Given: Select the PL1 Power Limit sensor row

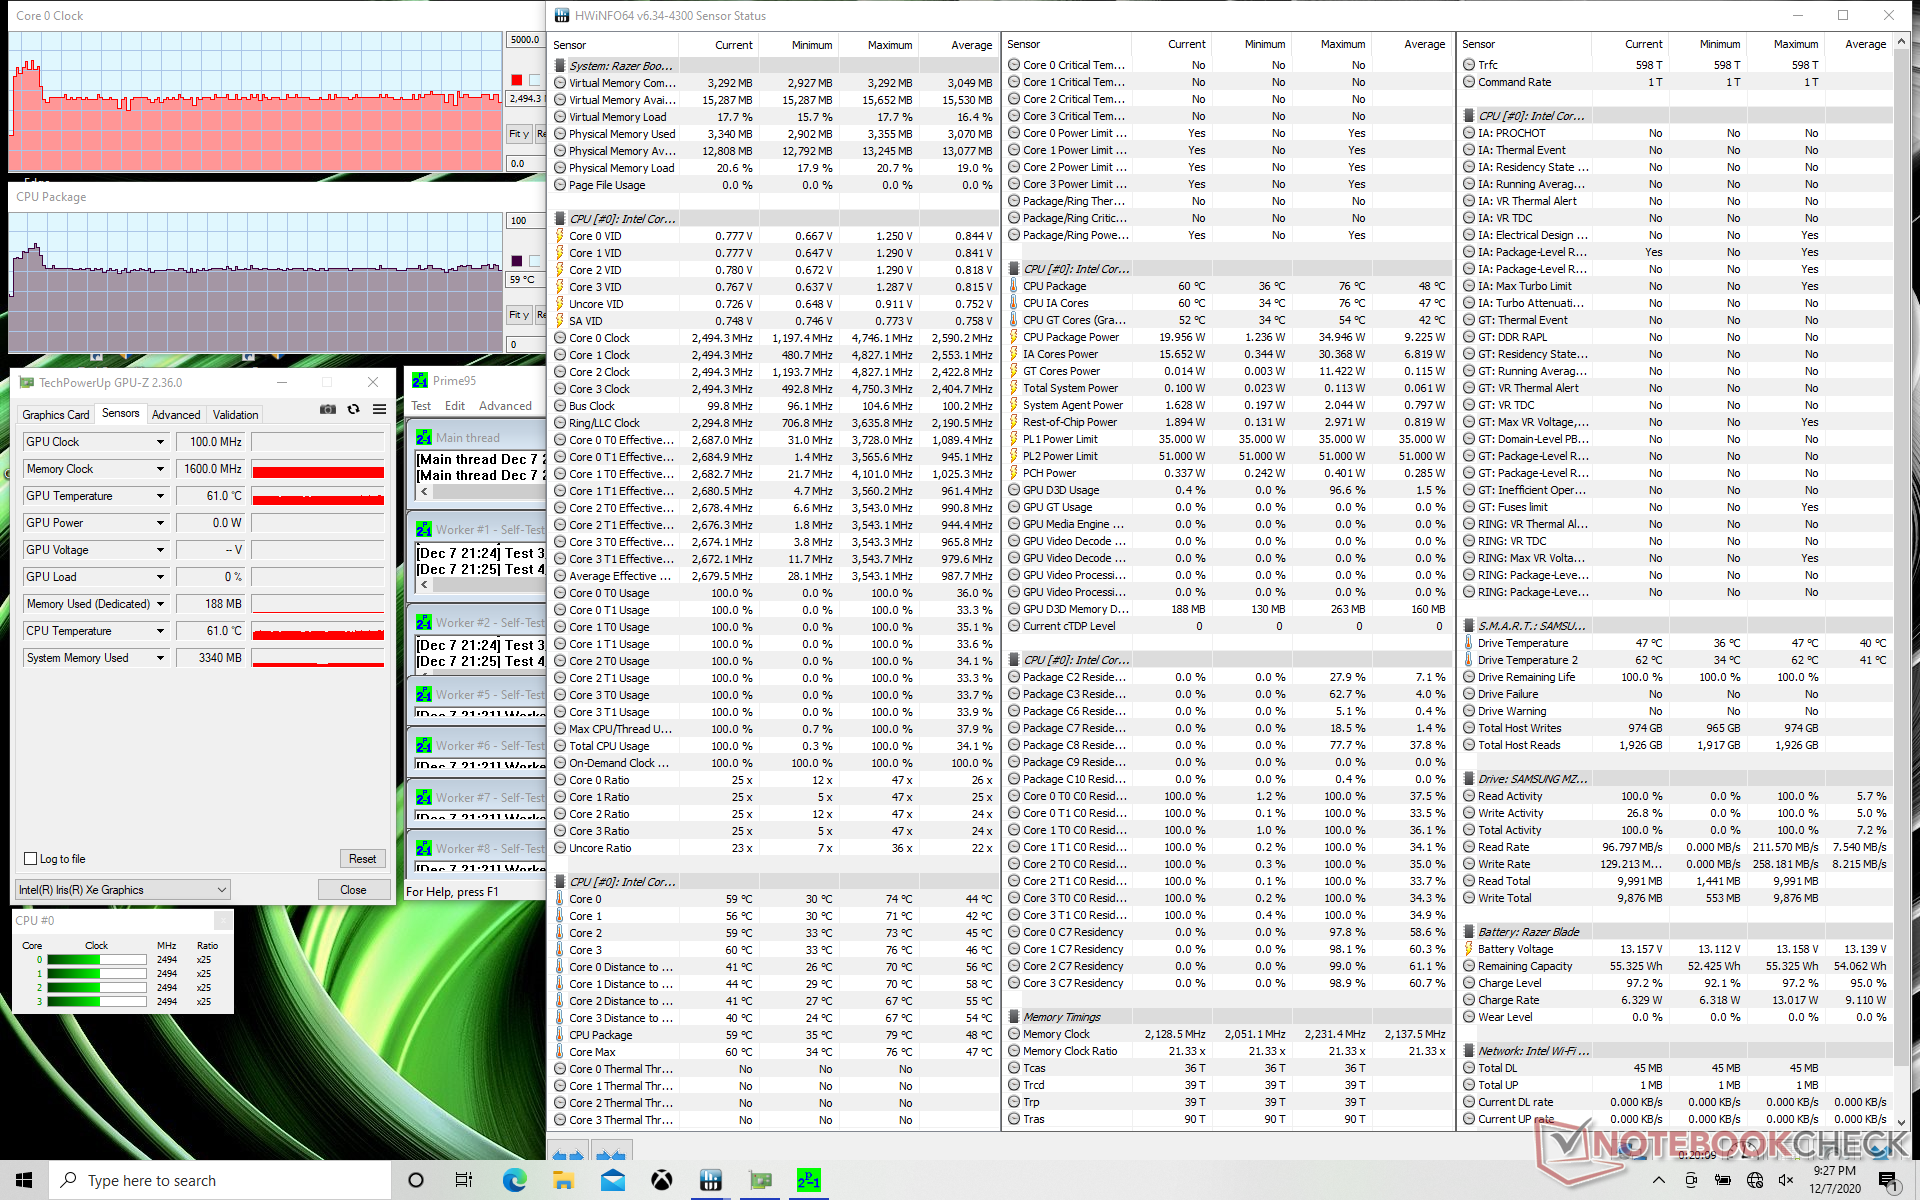Looking at the screenshot, I should [x=1227, y=439].
